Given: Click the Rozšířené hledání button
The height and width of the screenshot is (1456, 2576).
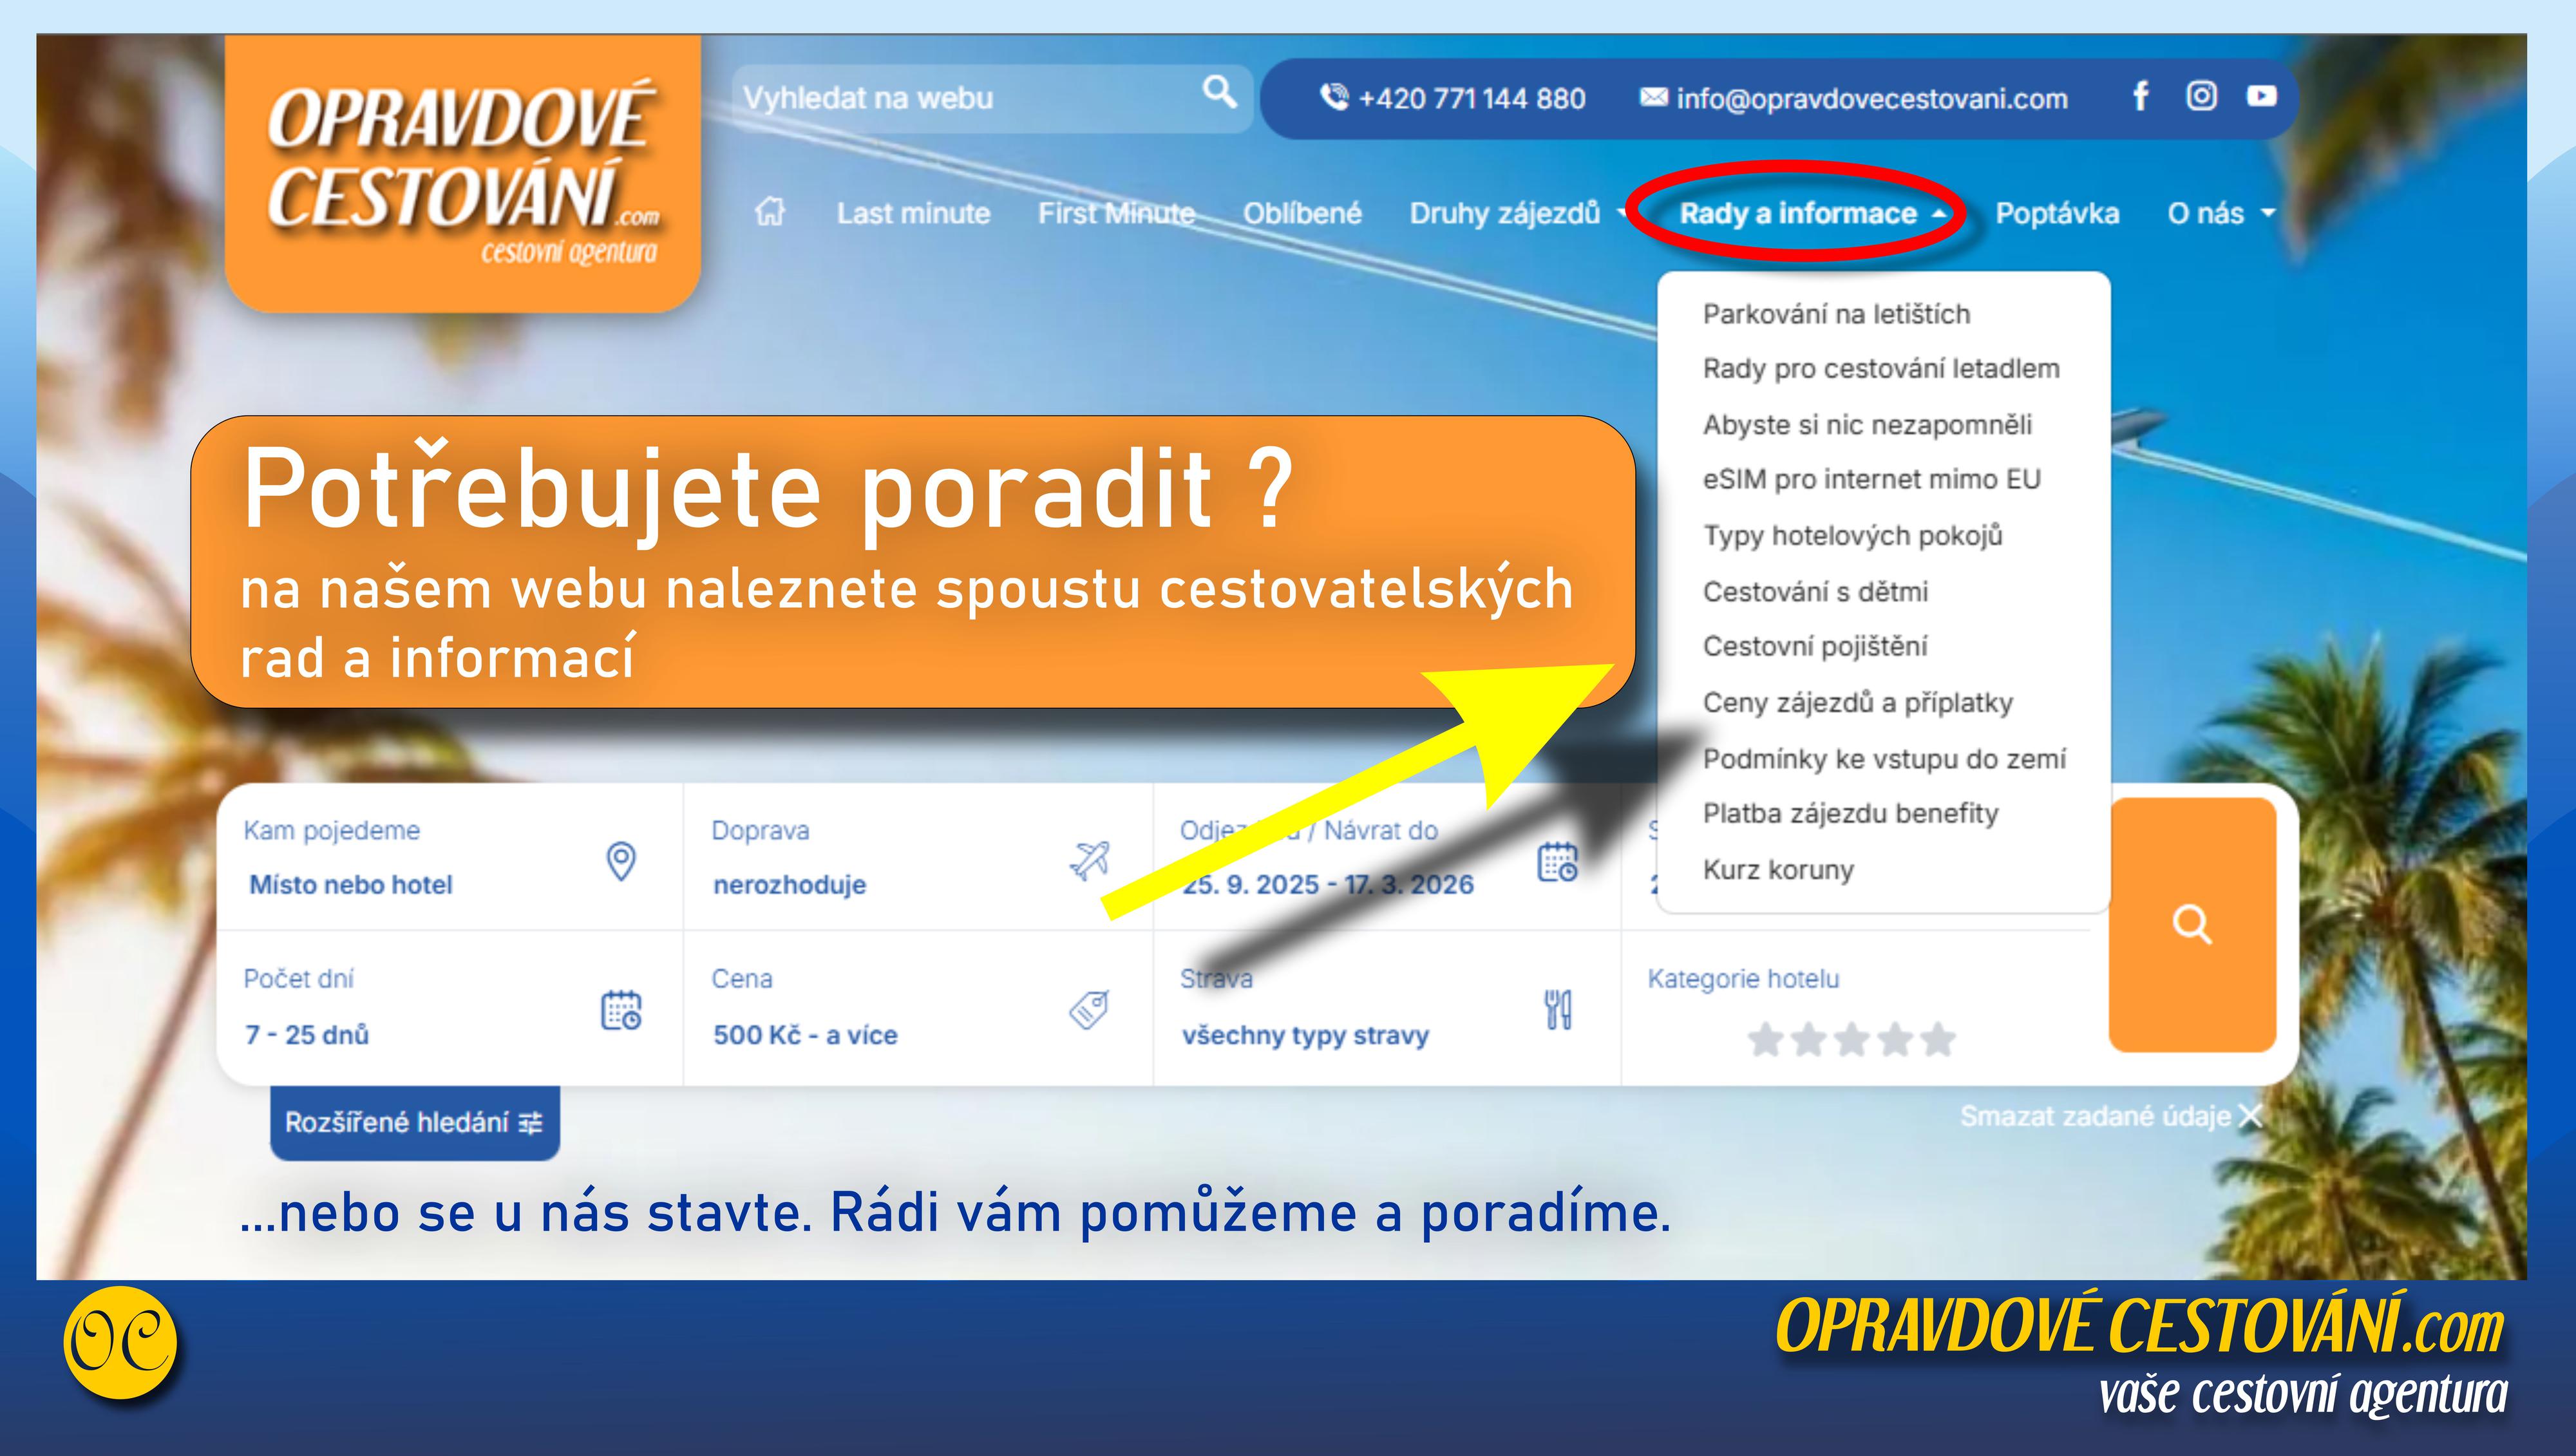Looking at the screenshot, I should [x=415, y=1122].
